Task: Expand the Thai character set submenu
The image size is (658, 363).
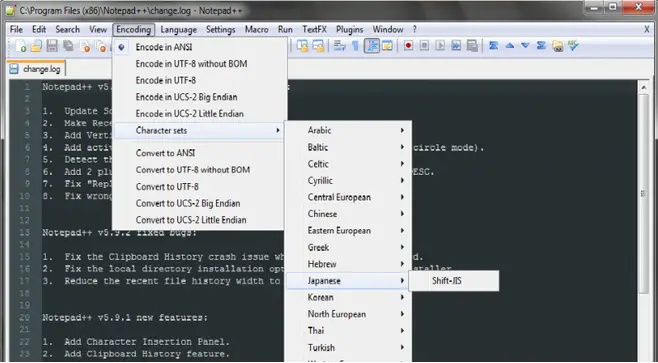Action: point(348,331)
